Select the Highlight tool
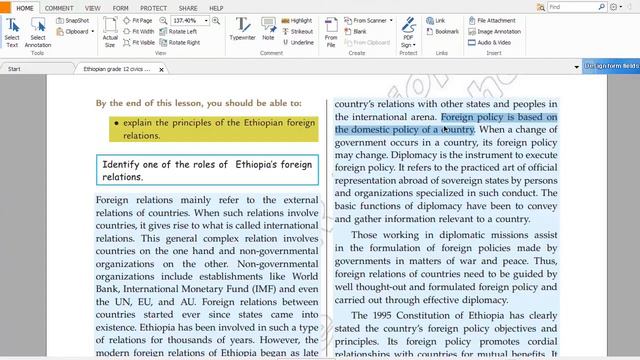 (x=297, y=20)
